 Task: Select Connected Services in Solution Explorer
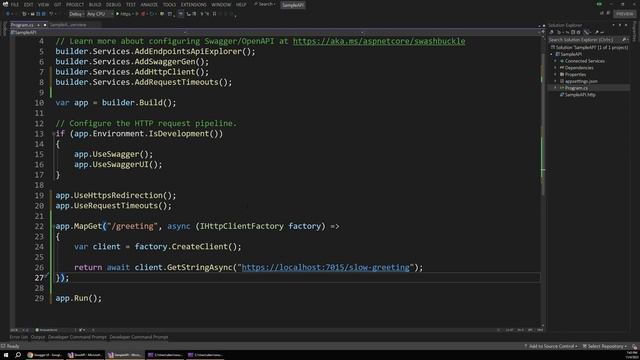tap(584, 61)
